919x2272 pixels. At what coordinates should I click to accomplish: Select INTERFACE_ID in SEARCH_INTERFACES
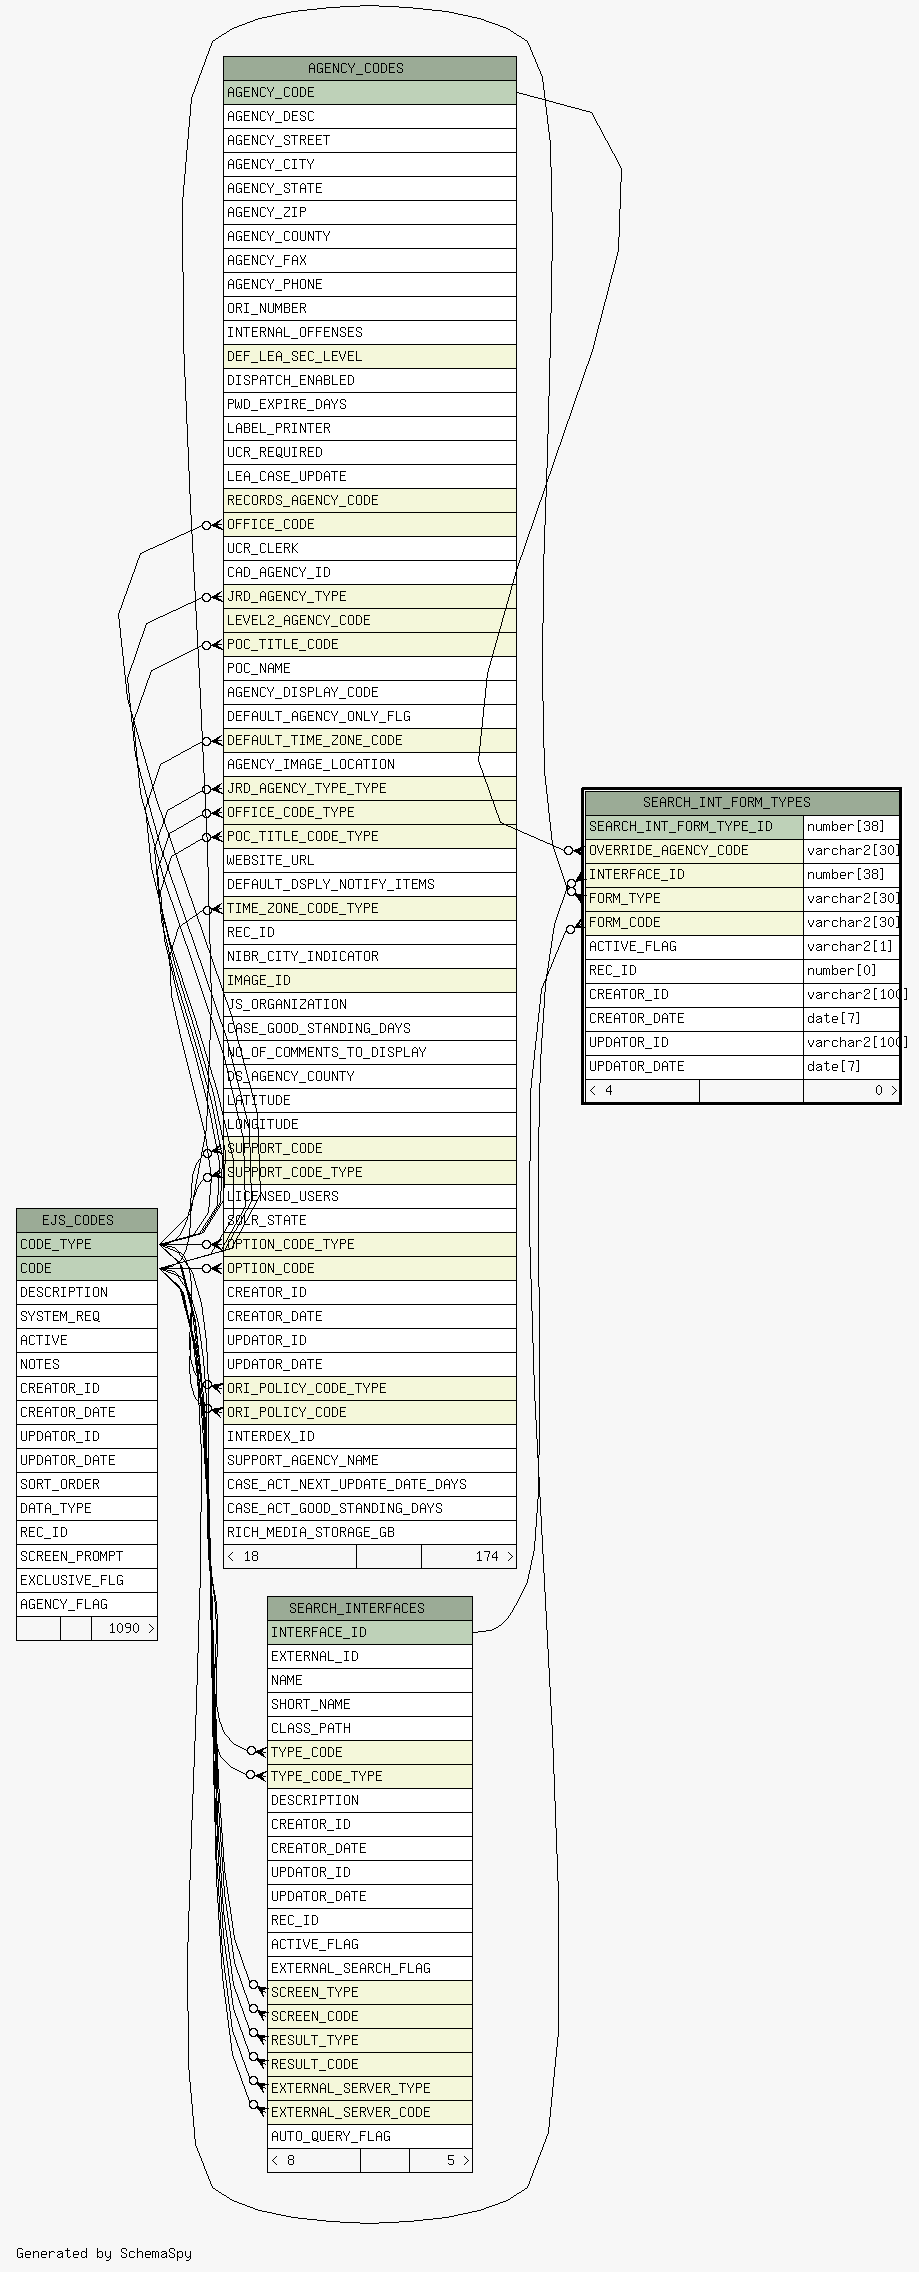tap(370, 1632)
